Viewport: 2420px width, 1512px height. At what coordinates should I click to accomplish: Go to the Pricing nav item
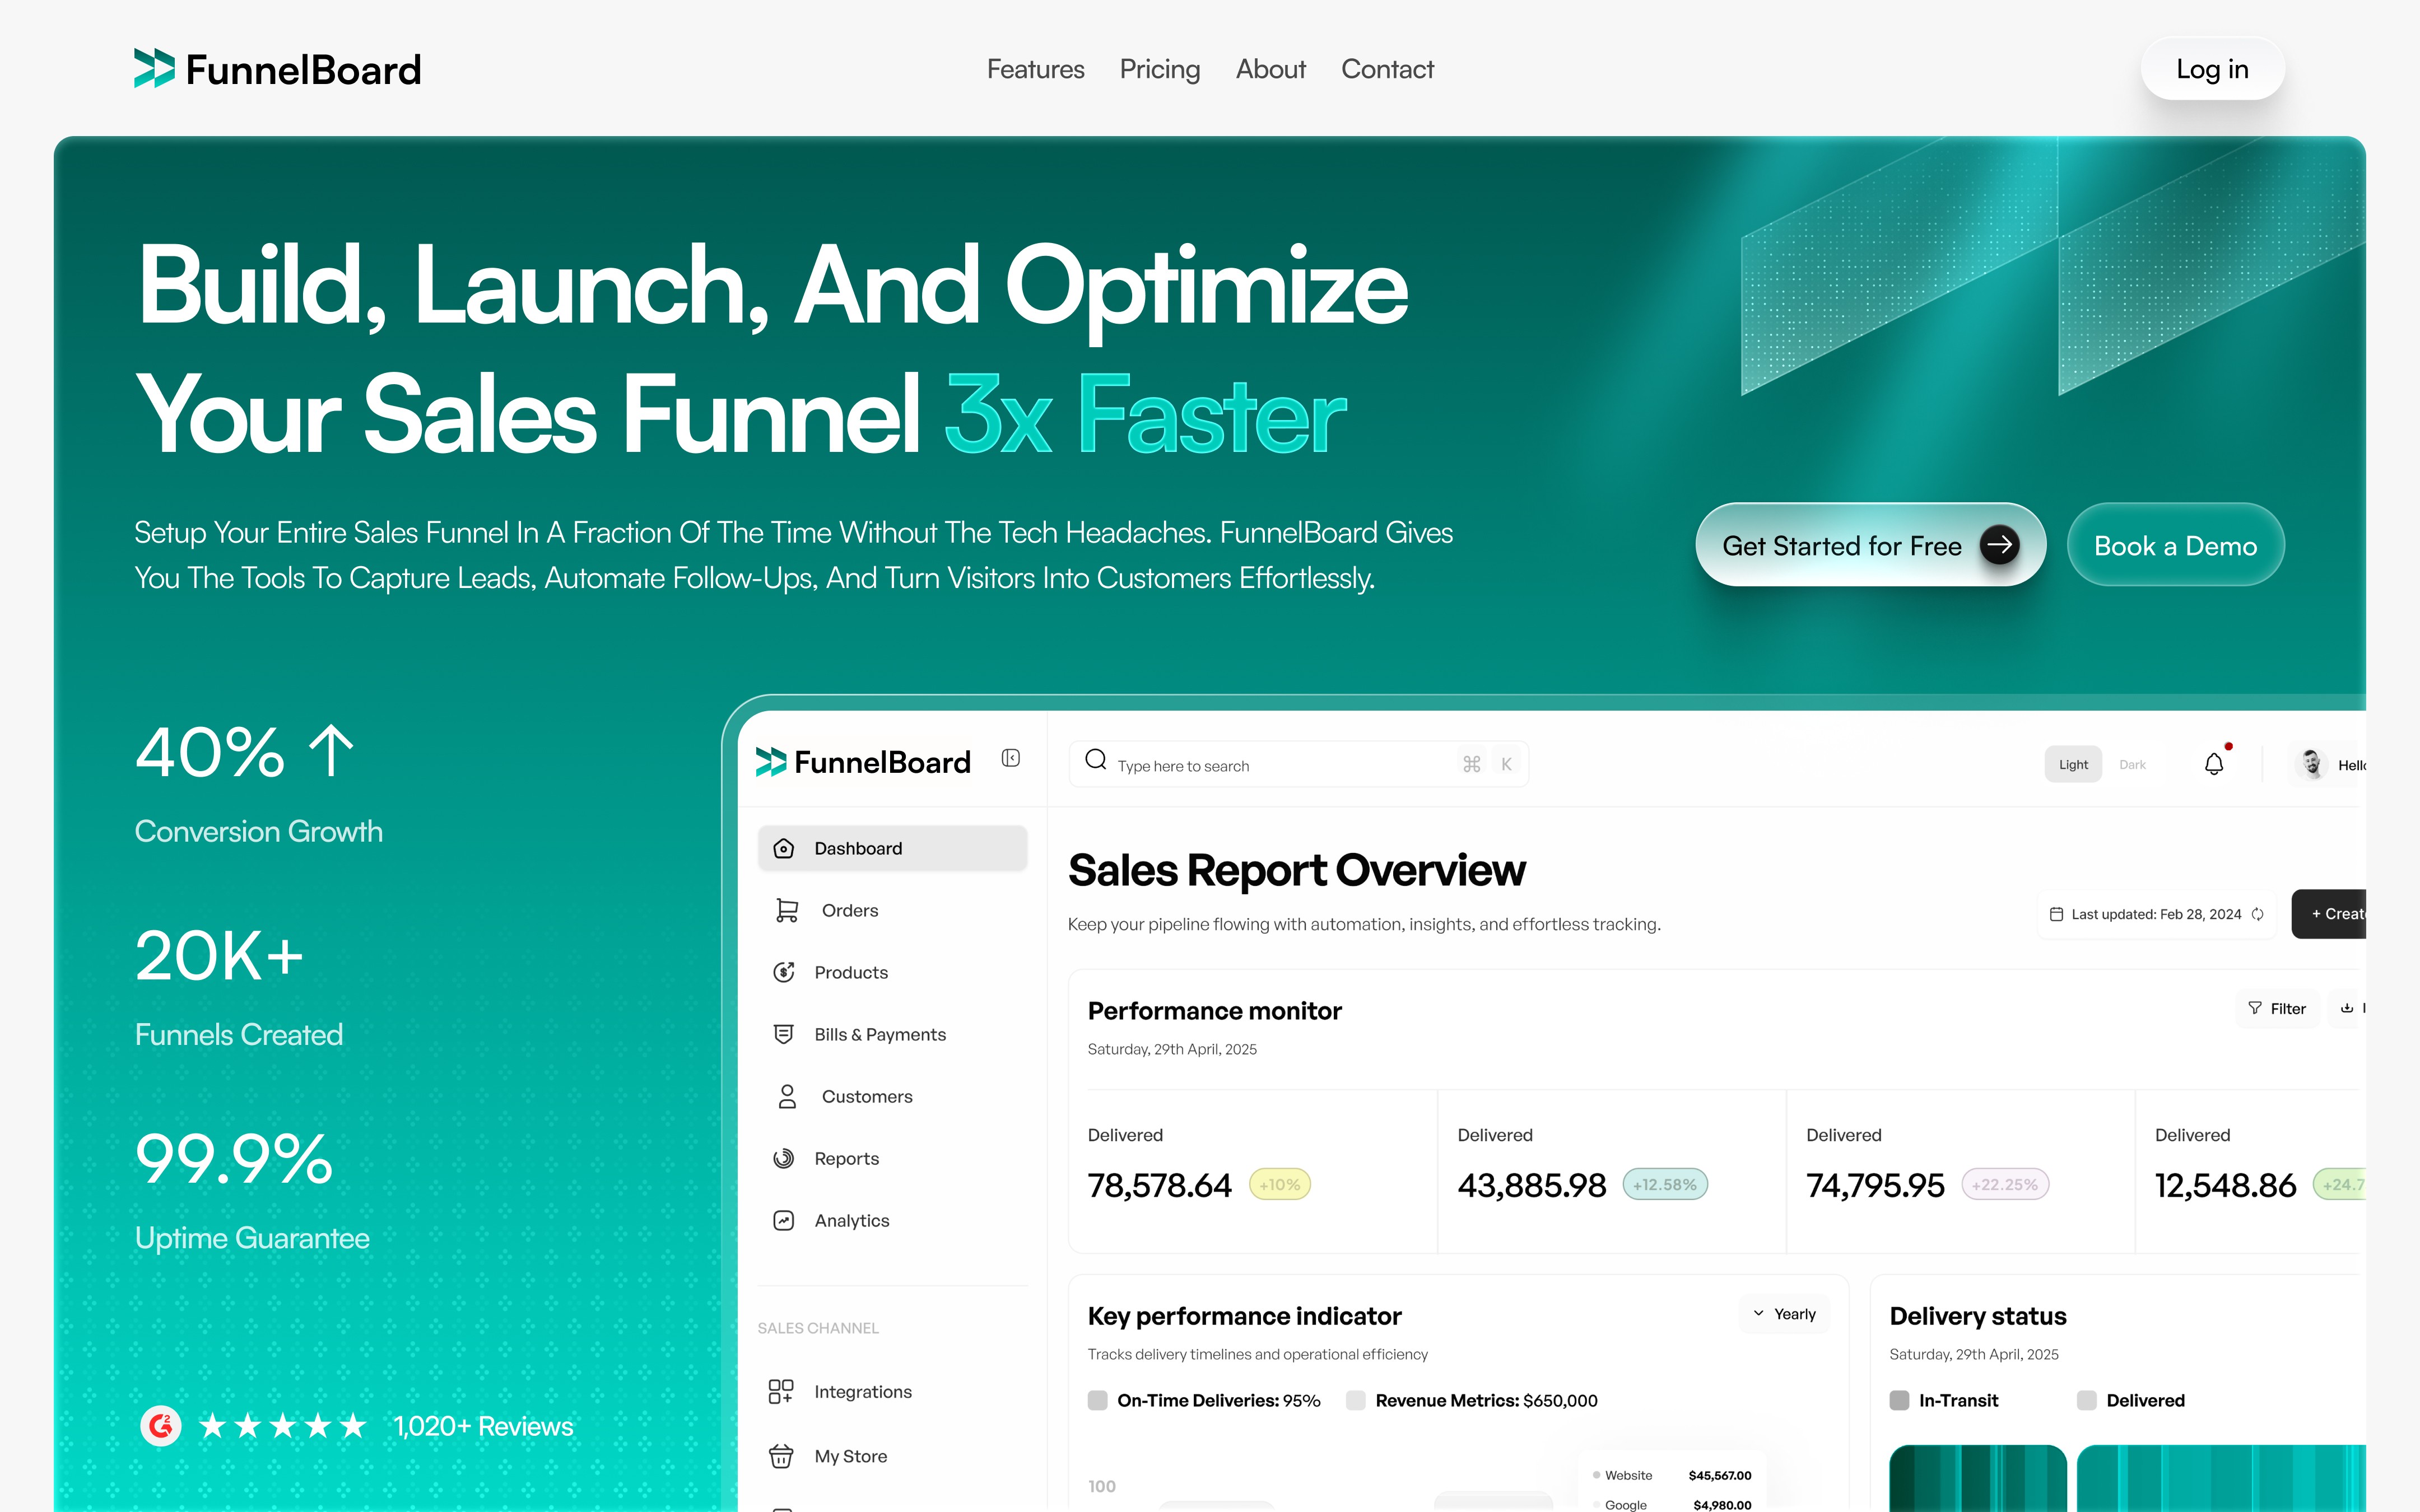click(1159, 69)
